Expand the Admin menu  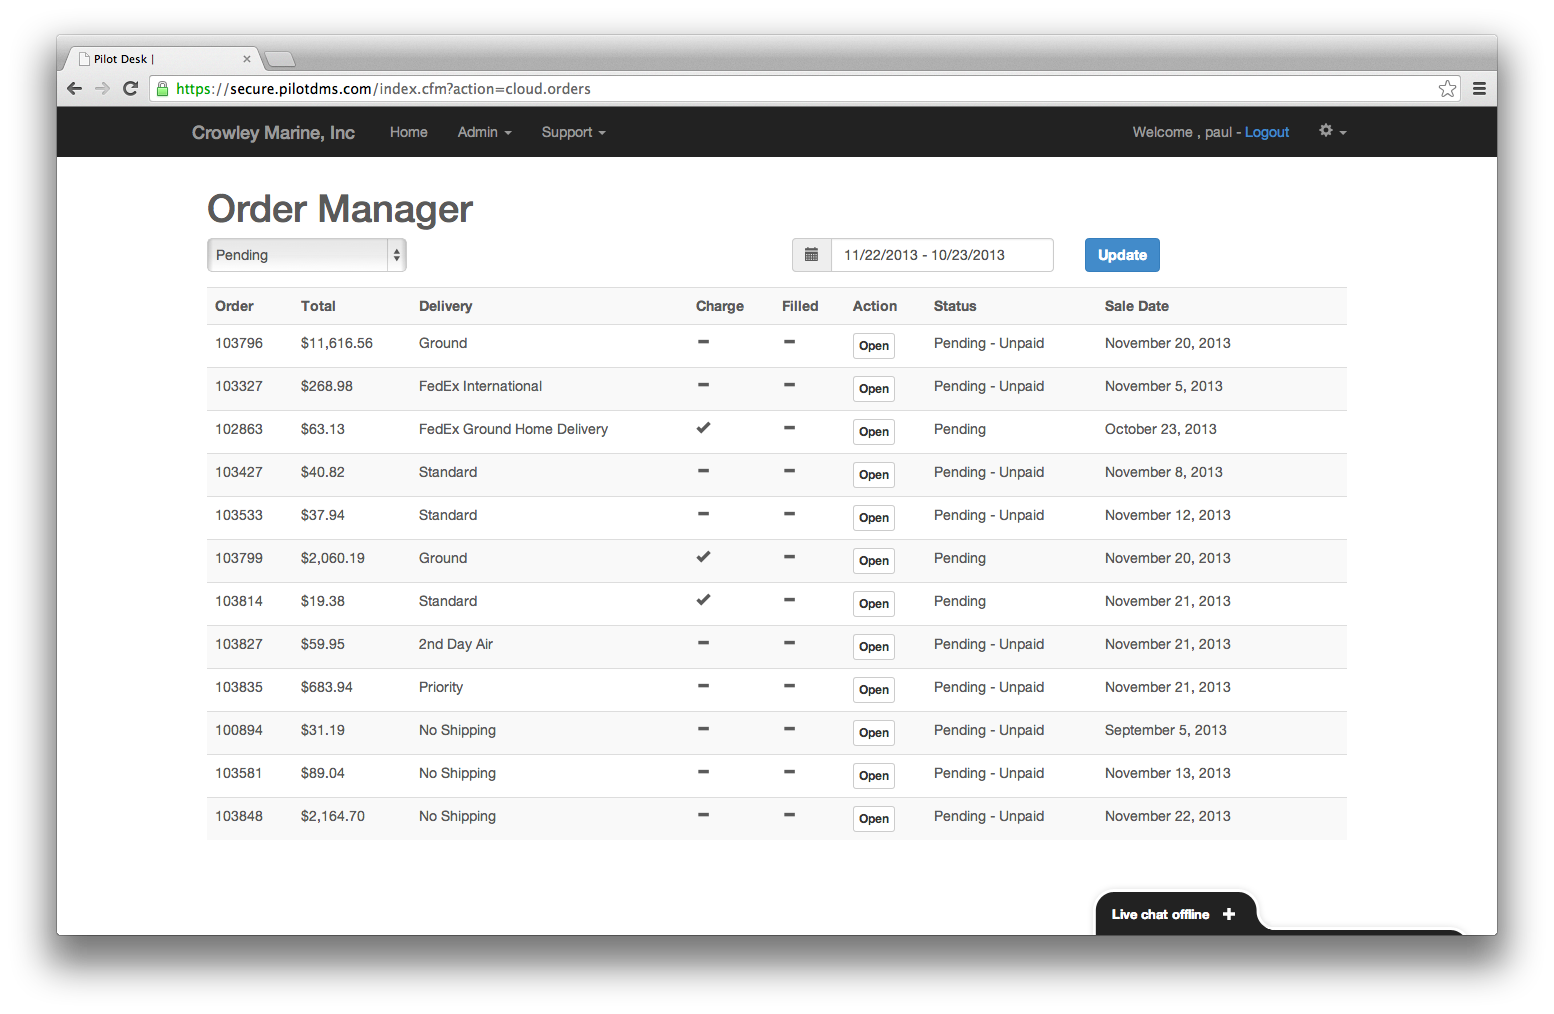click(x=484, y=132)
